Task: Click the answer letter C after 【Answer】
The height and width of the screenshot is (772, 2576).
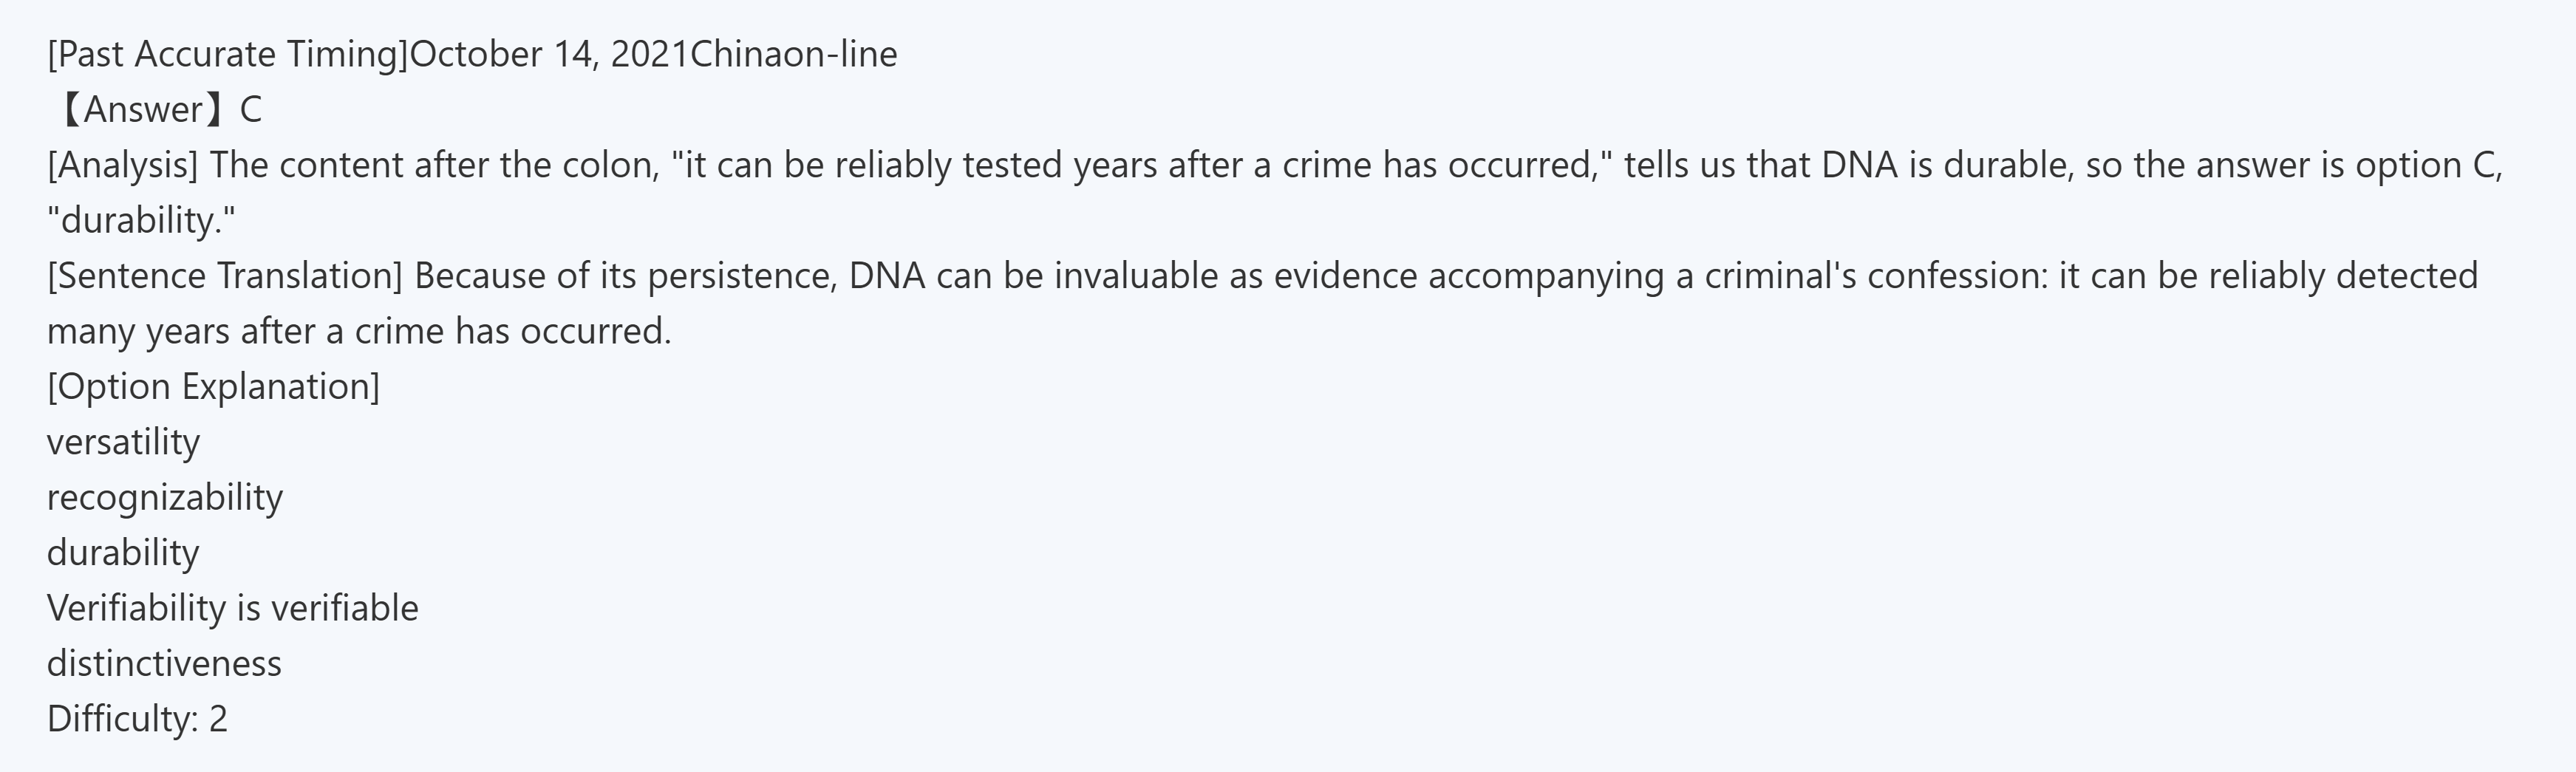Action: [251, 110]
